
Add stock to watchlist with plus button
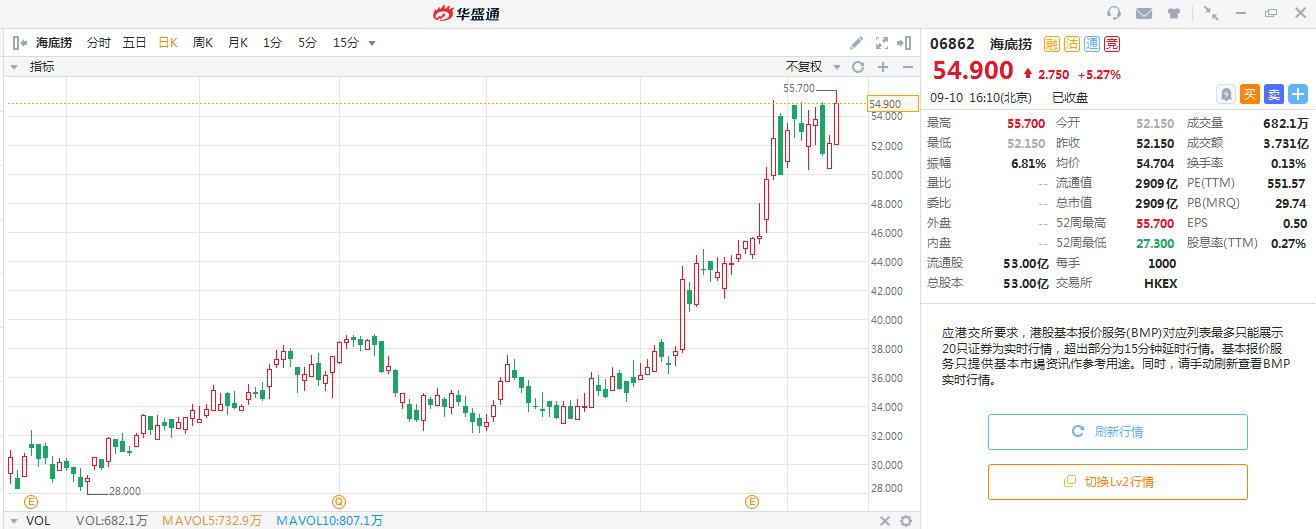coord(1298,94)
